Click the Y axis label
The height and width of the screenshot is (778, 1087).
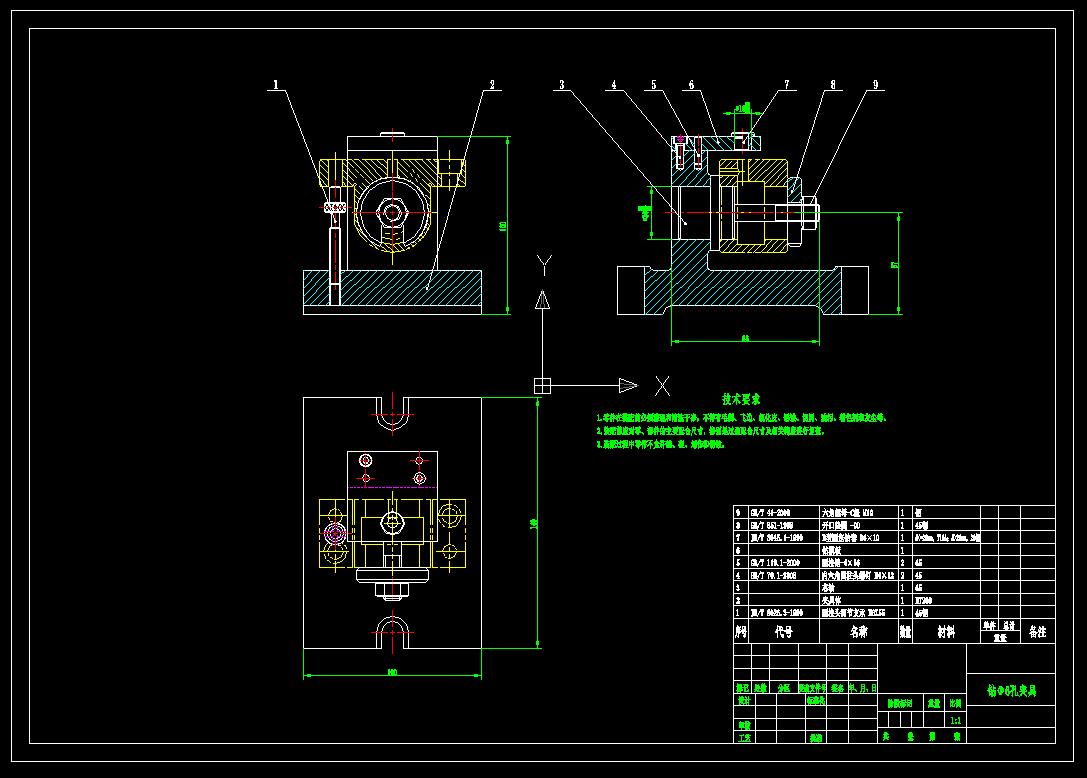[x=544, y=265]
